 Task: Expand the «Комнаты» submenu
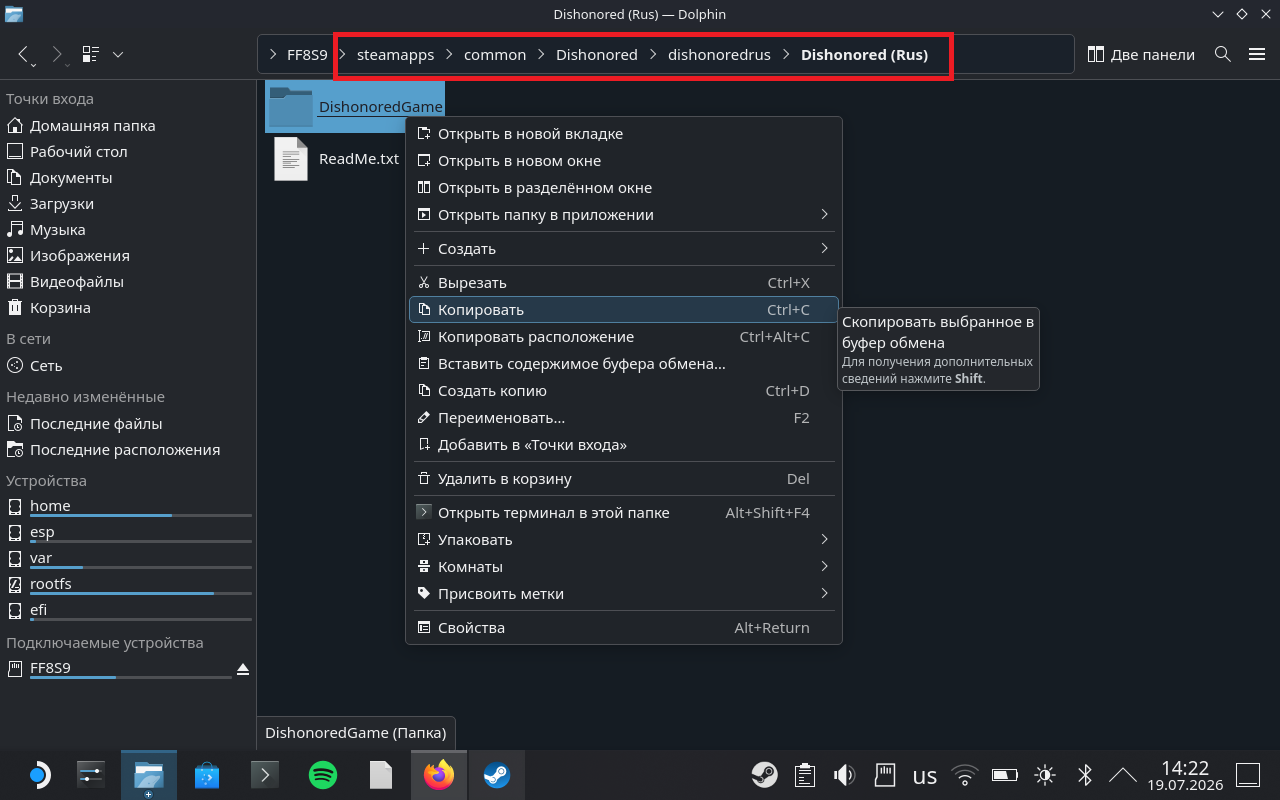point(624,567)
